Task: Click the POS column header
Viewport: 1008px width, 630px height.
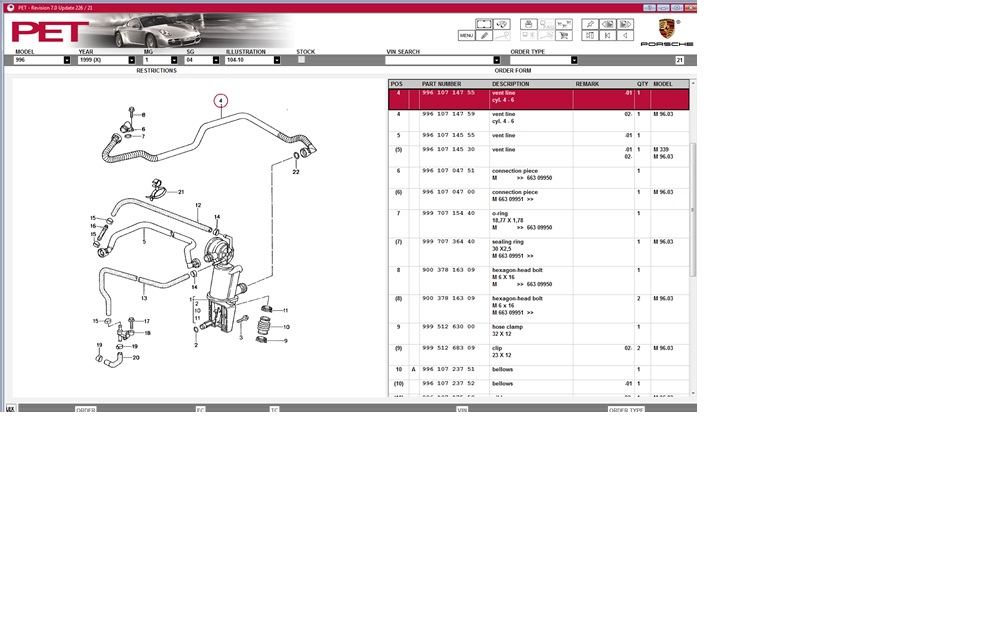Action: 397,84
